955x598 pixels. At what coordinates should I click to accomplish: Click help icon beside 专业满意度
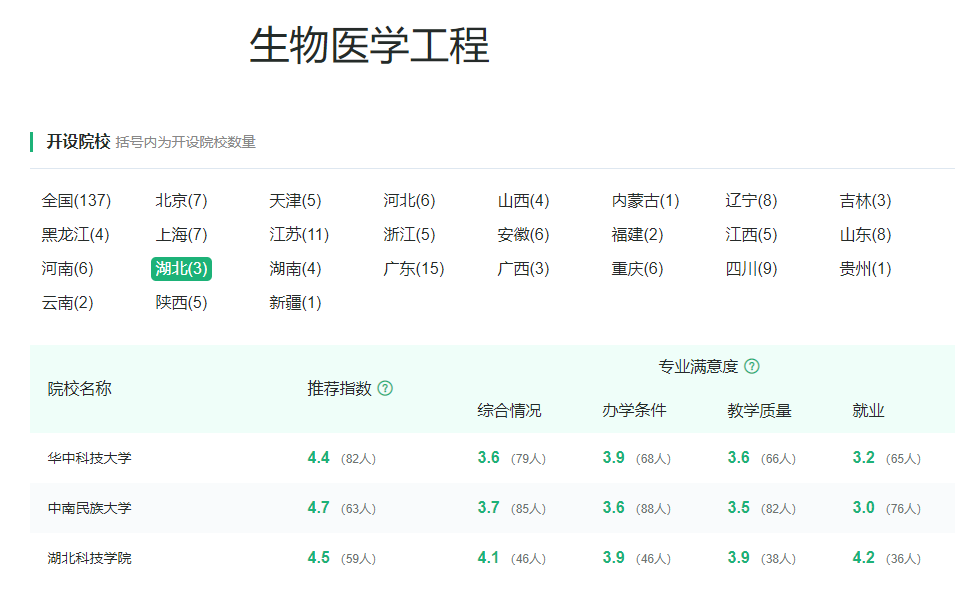click(x=752, y=367)
